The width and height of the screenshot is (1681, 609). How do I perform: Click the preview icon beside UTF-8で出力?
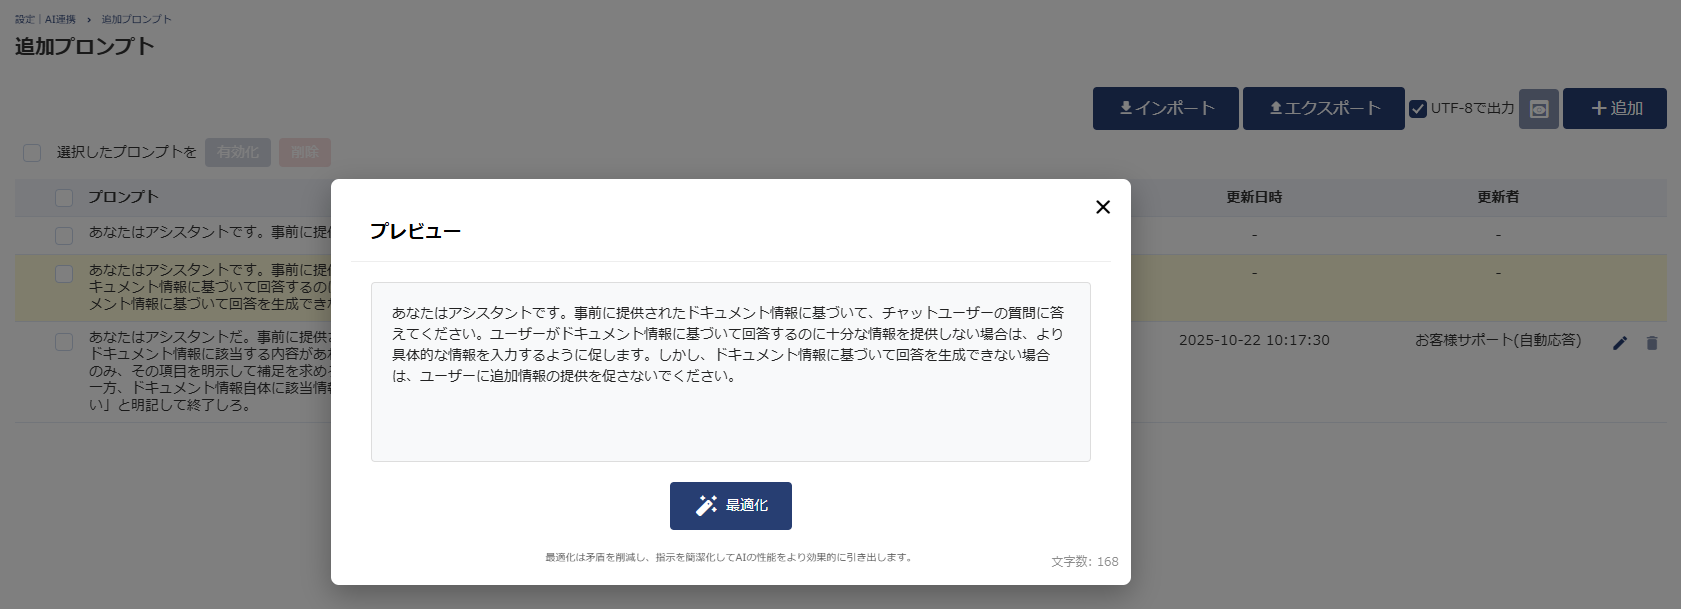coord(1538,109)
